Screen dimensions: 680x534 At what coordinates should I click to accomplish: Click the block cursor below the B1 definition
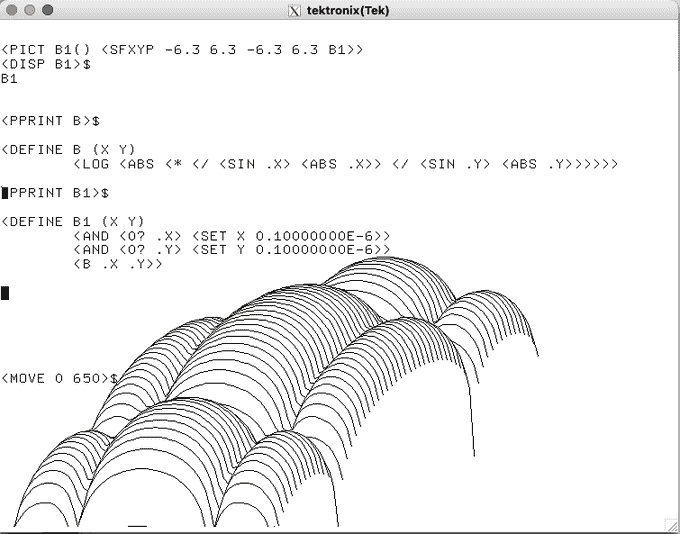[5, 293]
